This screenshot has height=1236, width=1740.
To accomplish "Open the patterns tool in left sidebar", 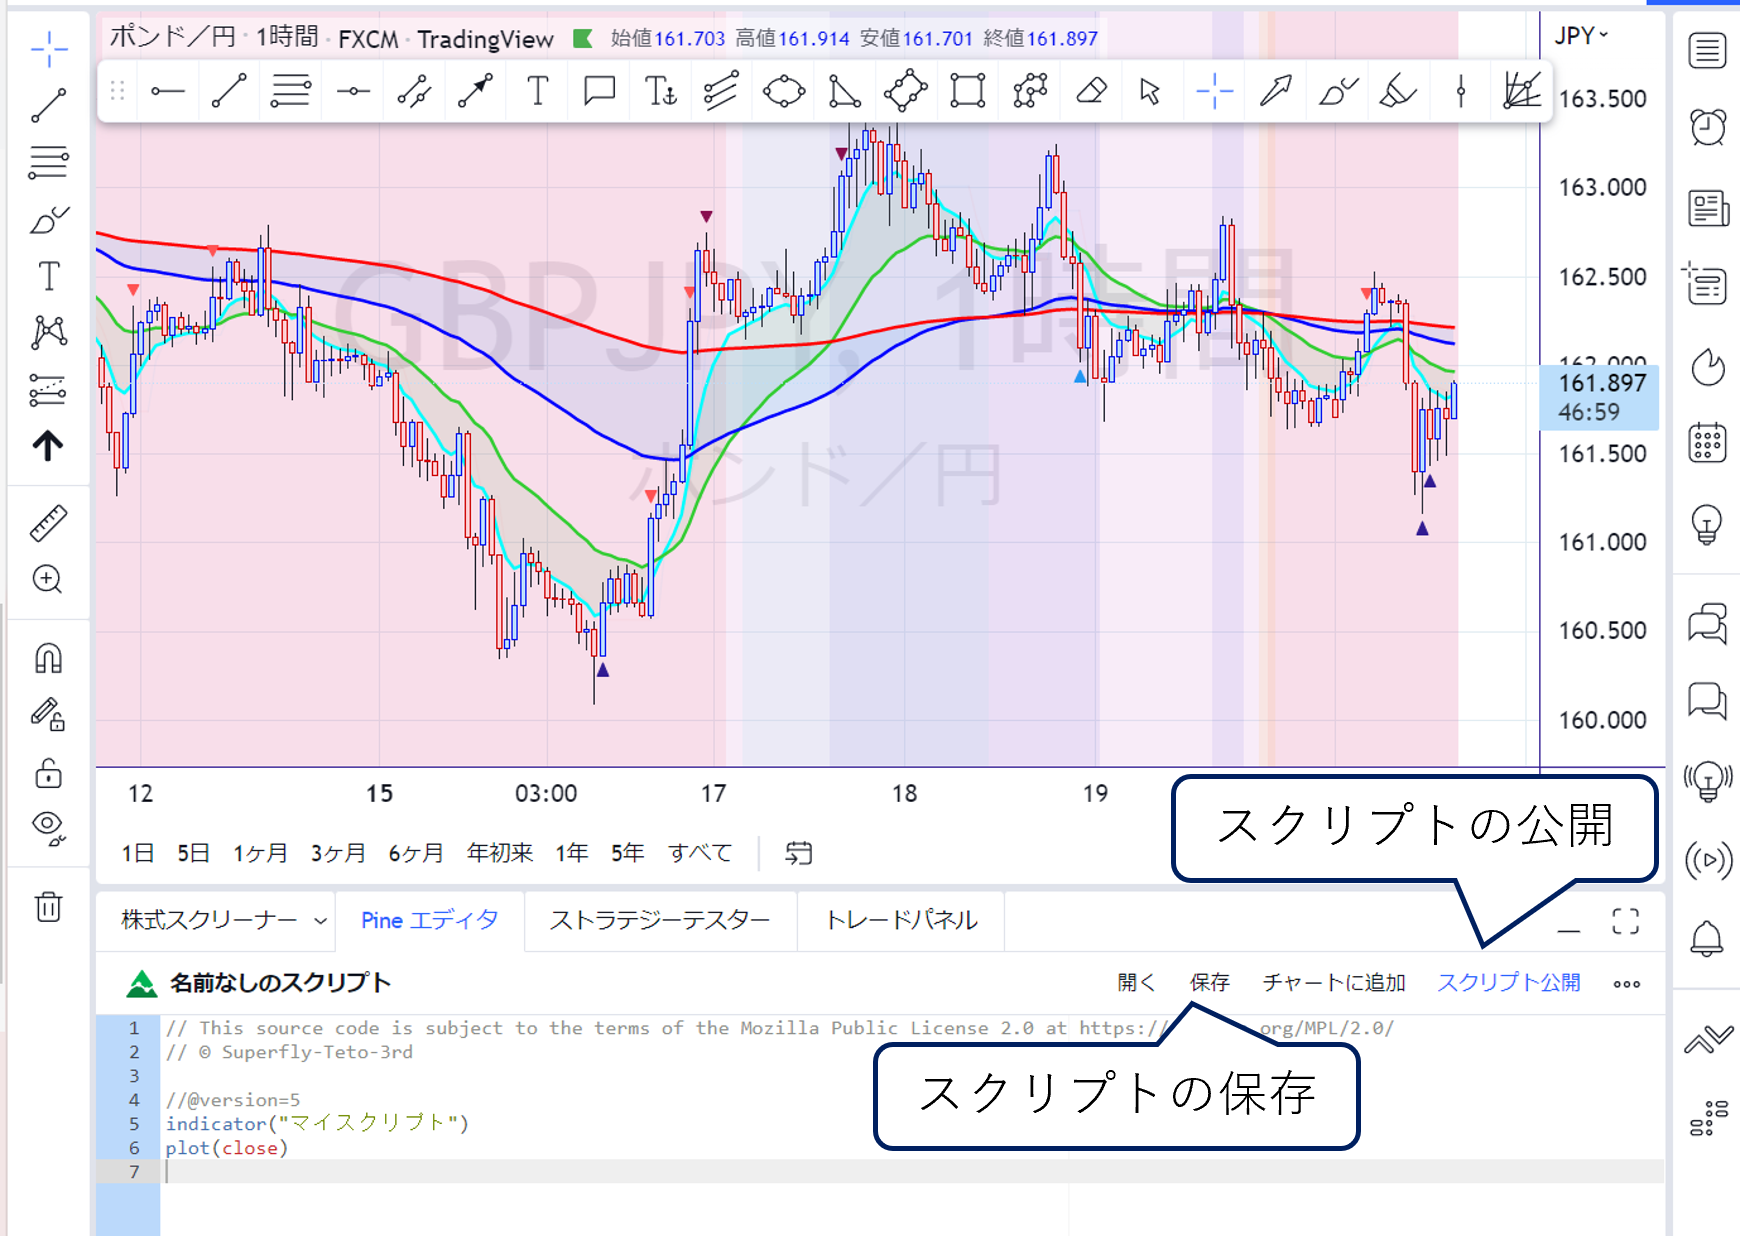I will coord(48,332).
